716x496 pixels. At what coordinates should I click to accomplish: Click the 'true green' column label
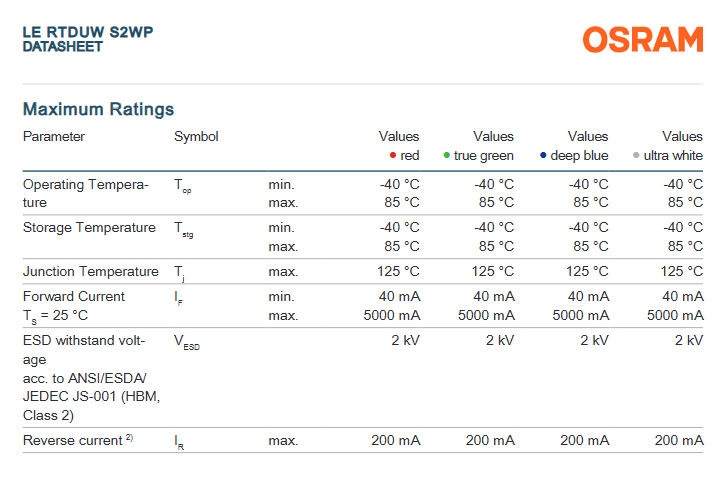coord(484,156)
